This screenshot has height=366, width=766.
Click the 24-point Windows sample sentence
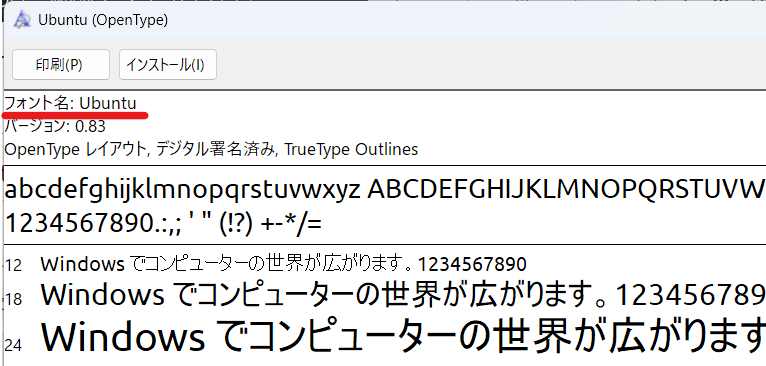(403, 336)
